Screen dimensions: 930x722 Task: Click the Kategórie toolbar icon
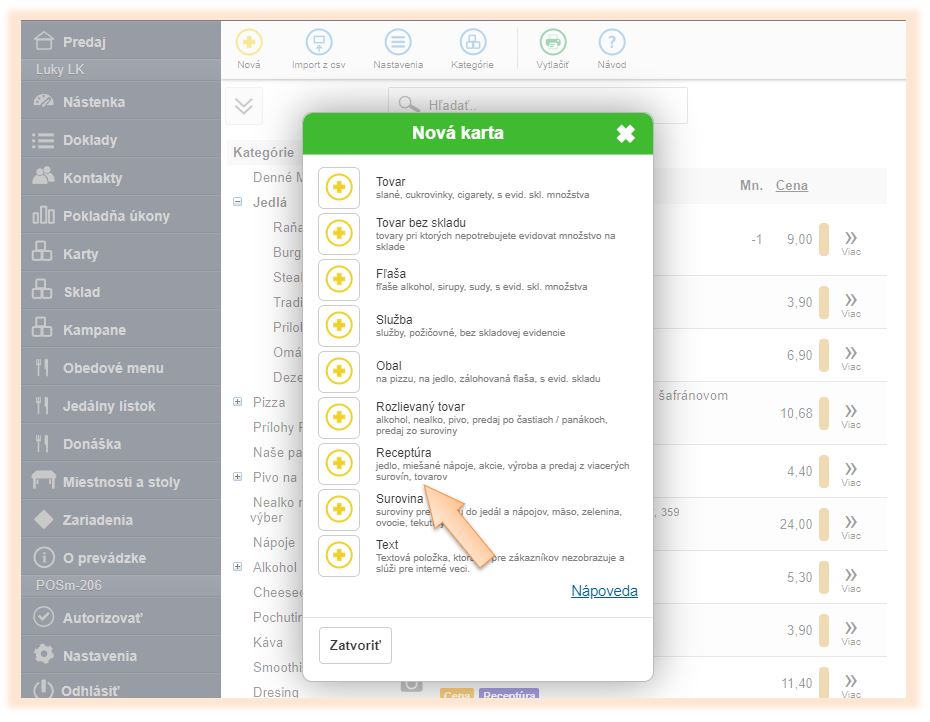point(472,43)
